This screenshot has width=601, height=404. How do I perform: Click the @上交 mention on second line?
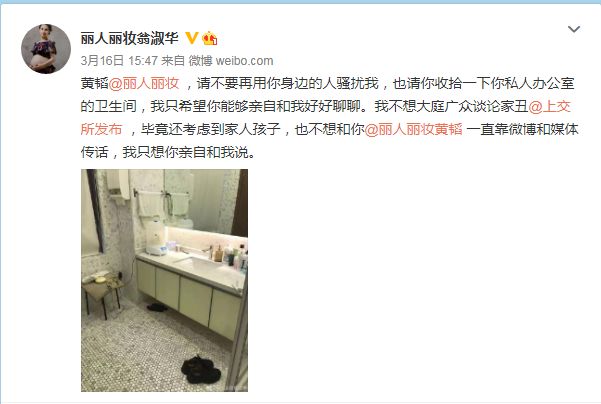[550, 106]
